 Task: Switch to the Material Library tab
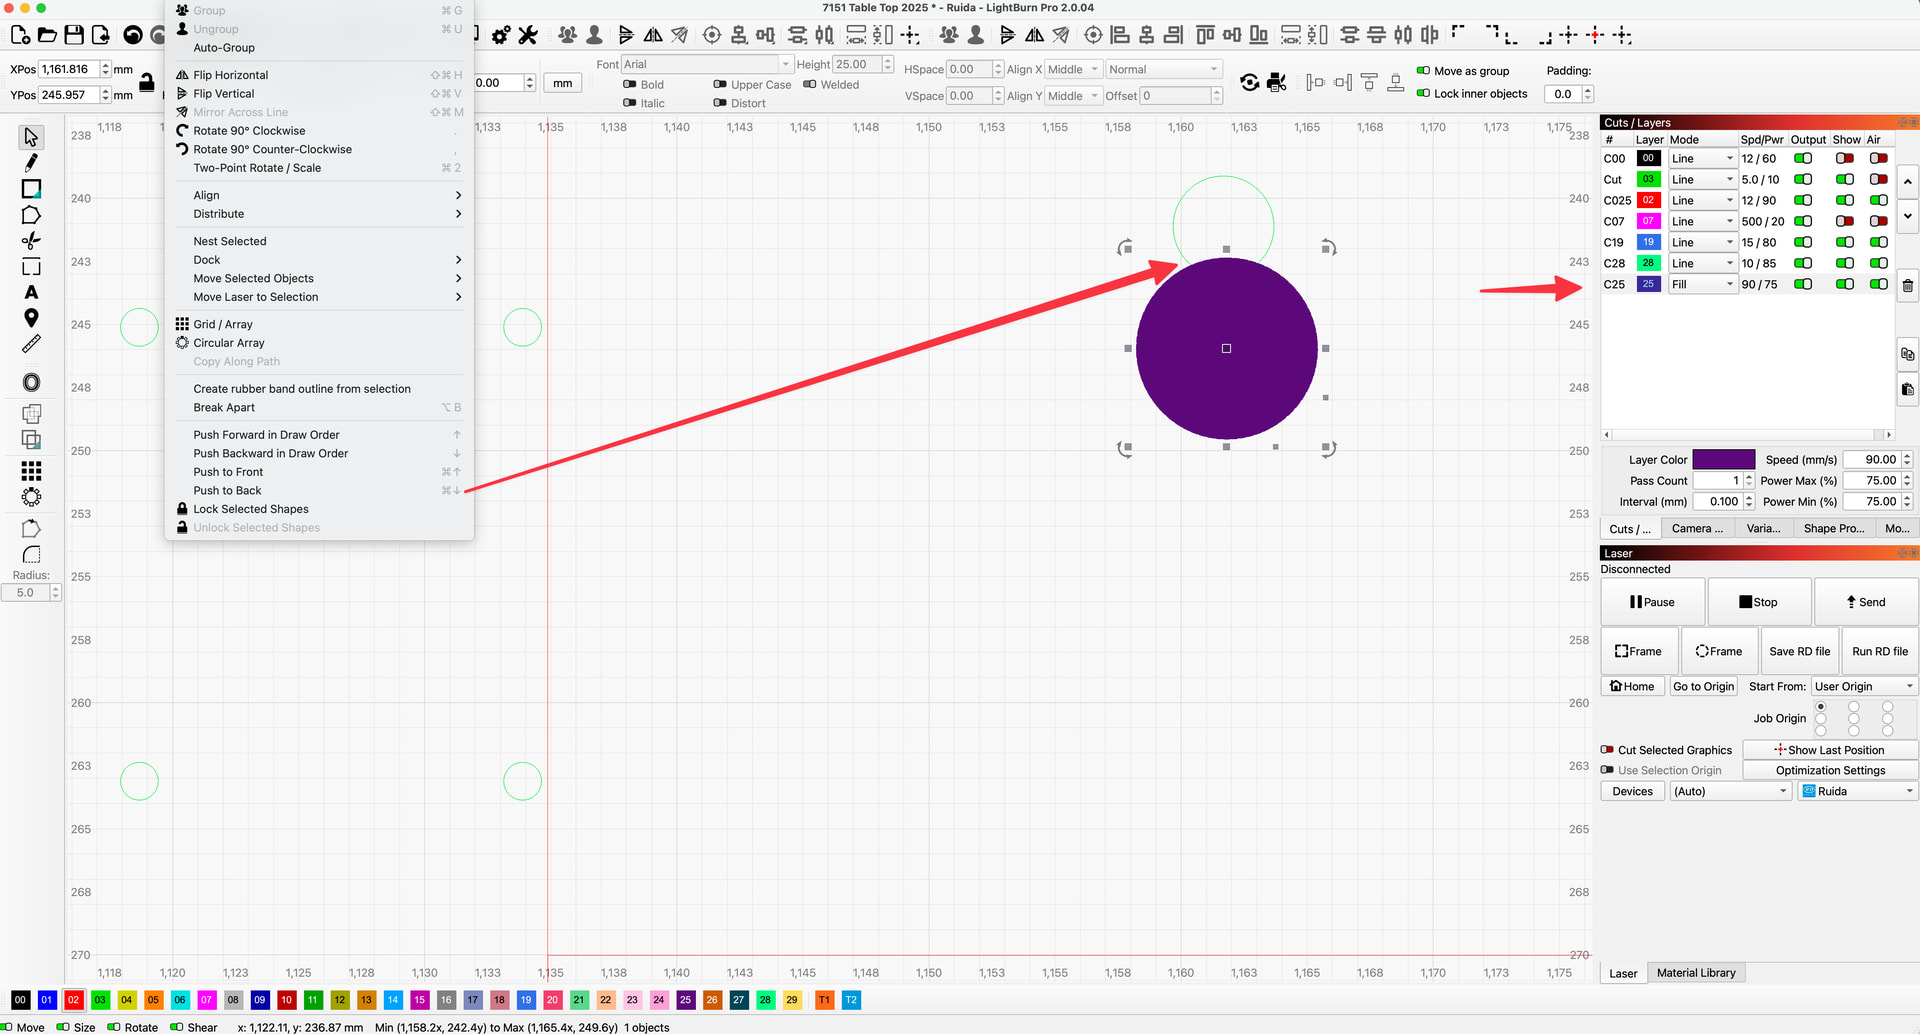click(1695, 973)
